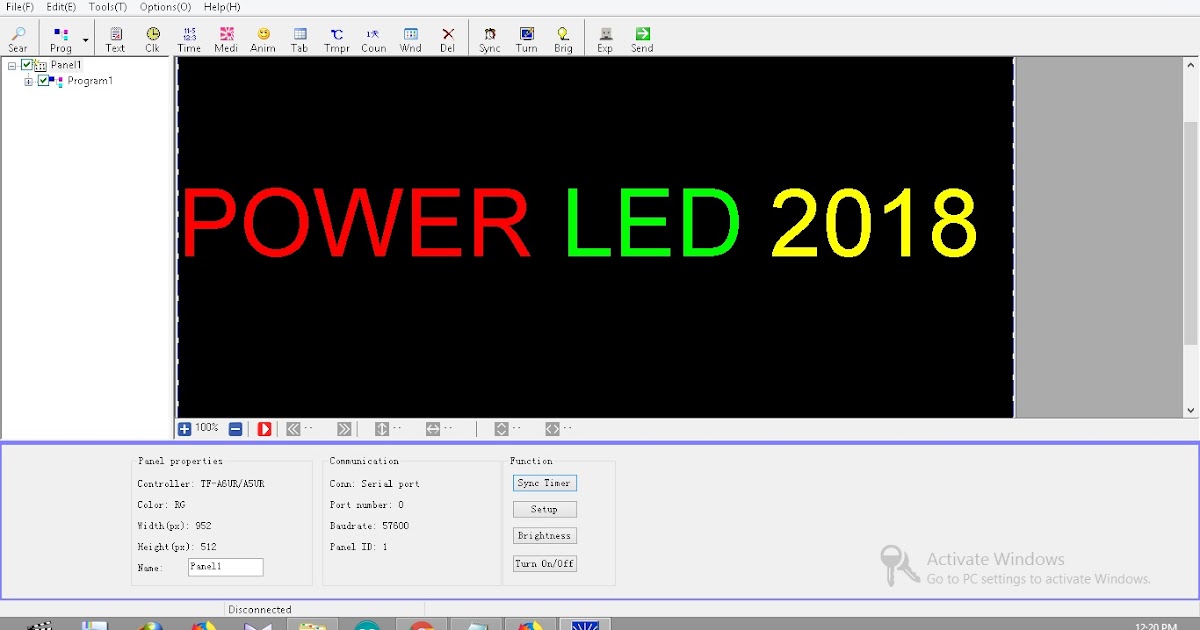
Task: Send program to display with Send icon
Action: [641, 37]
